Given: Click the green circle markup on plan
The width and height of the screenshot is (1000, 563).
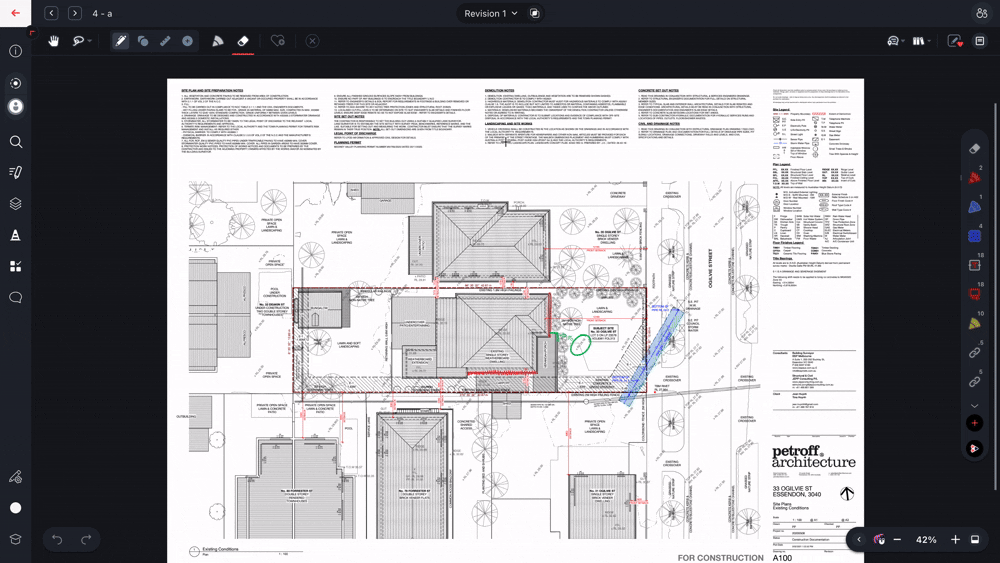Looking at the screenshot, I should (580, 345).
